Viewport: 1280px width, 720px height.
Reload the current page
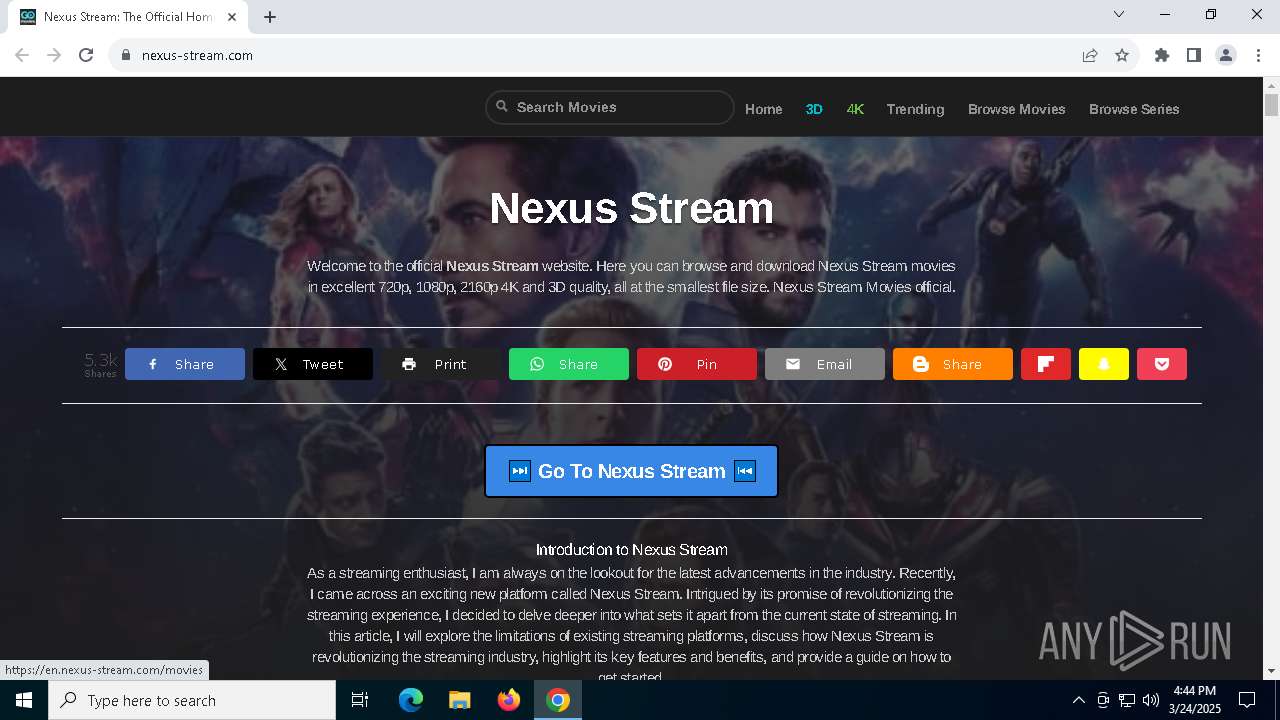coord(86,55)
